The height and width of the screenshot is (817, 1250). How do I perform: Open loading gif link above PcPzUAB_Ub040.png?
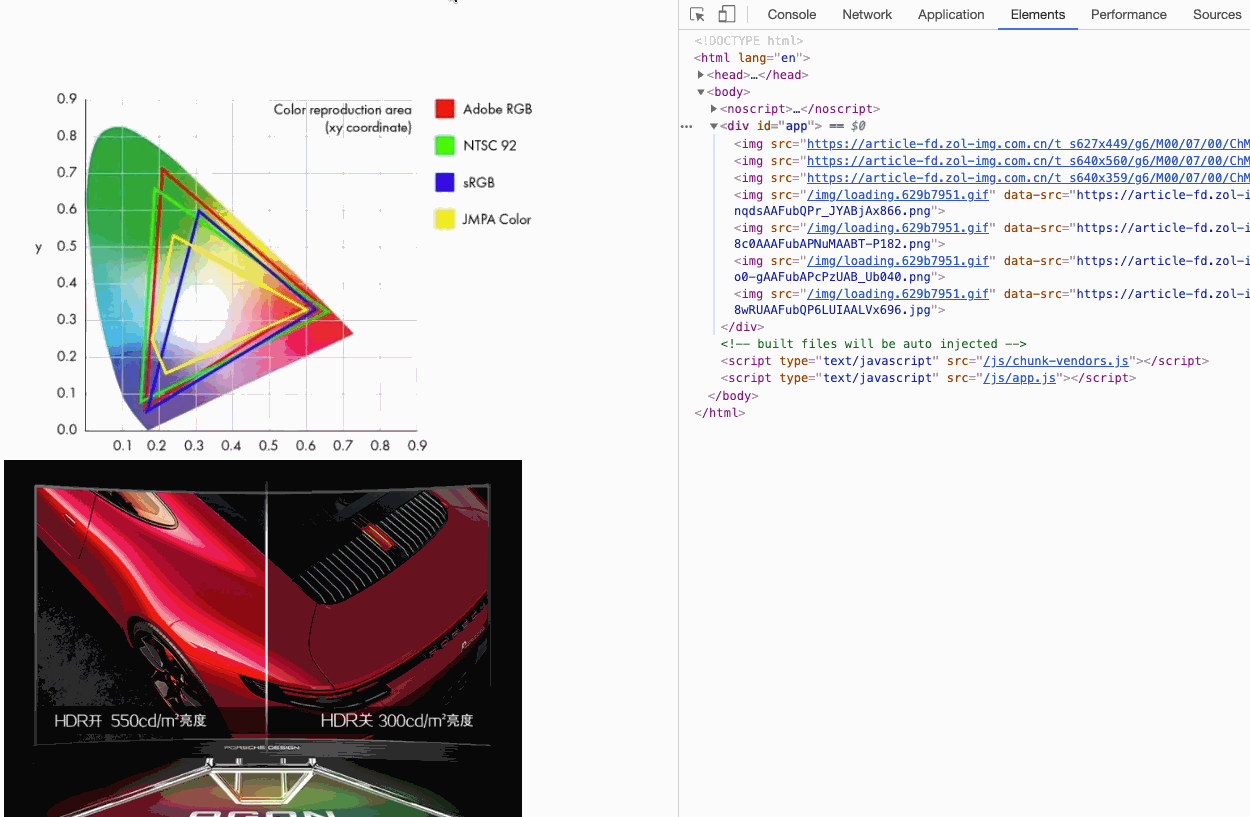(x=898, y=261)
